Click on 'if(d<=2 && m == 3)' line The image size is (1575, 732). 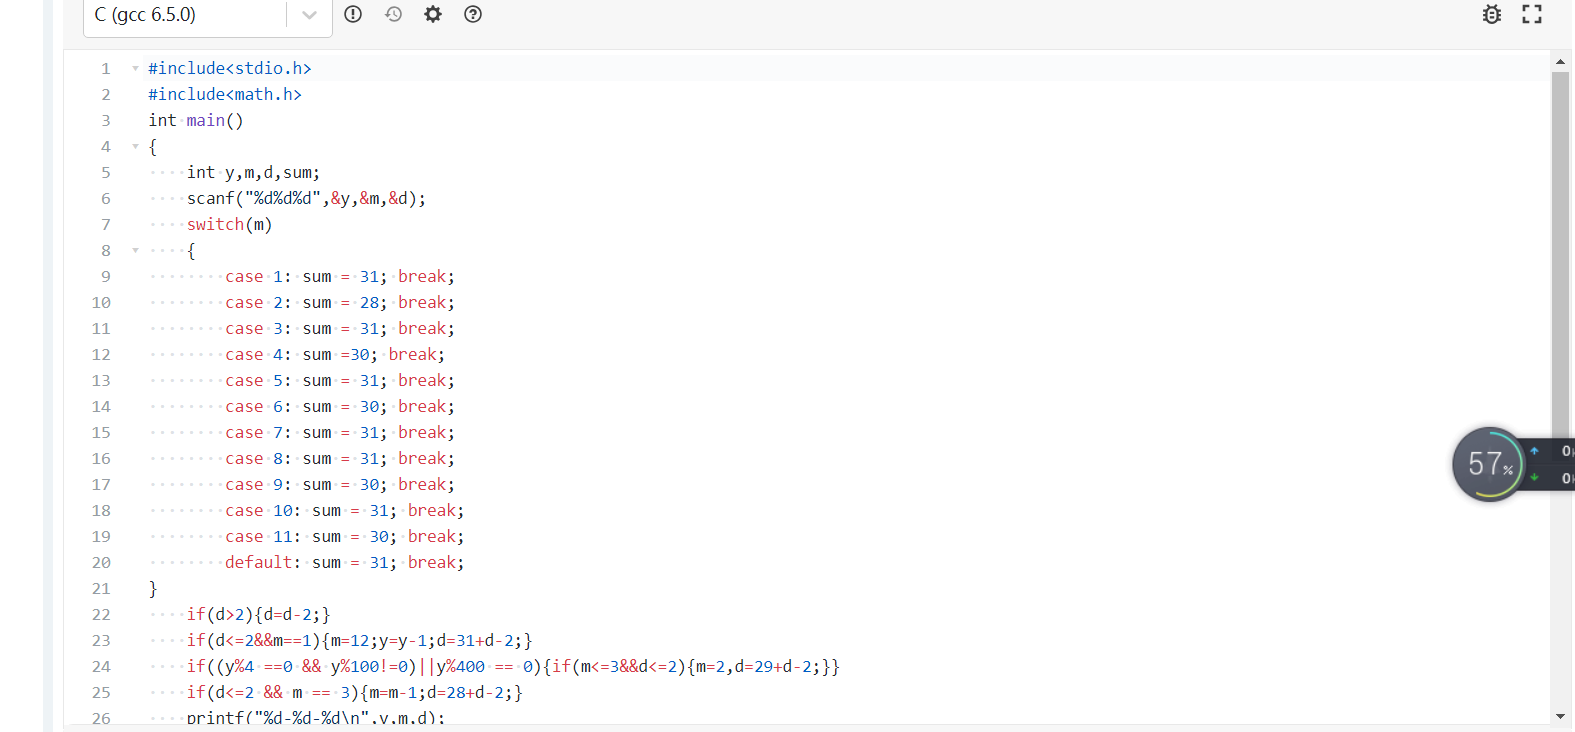click(355, 692)
